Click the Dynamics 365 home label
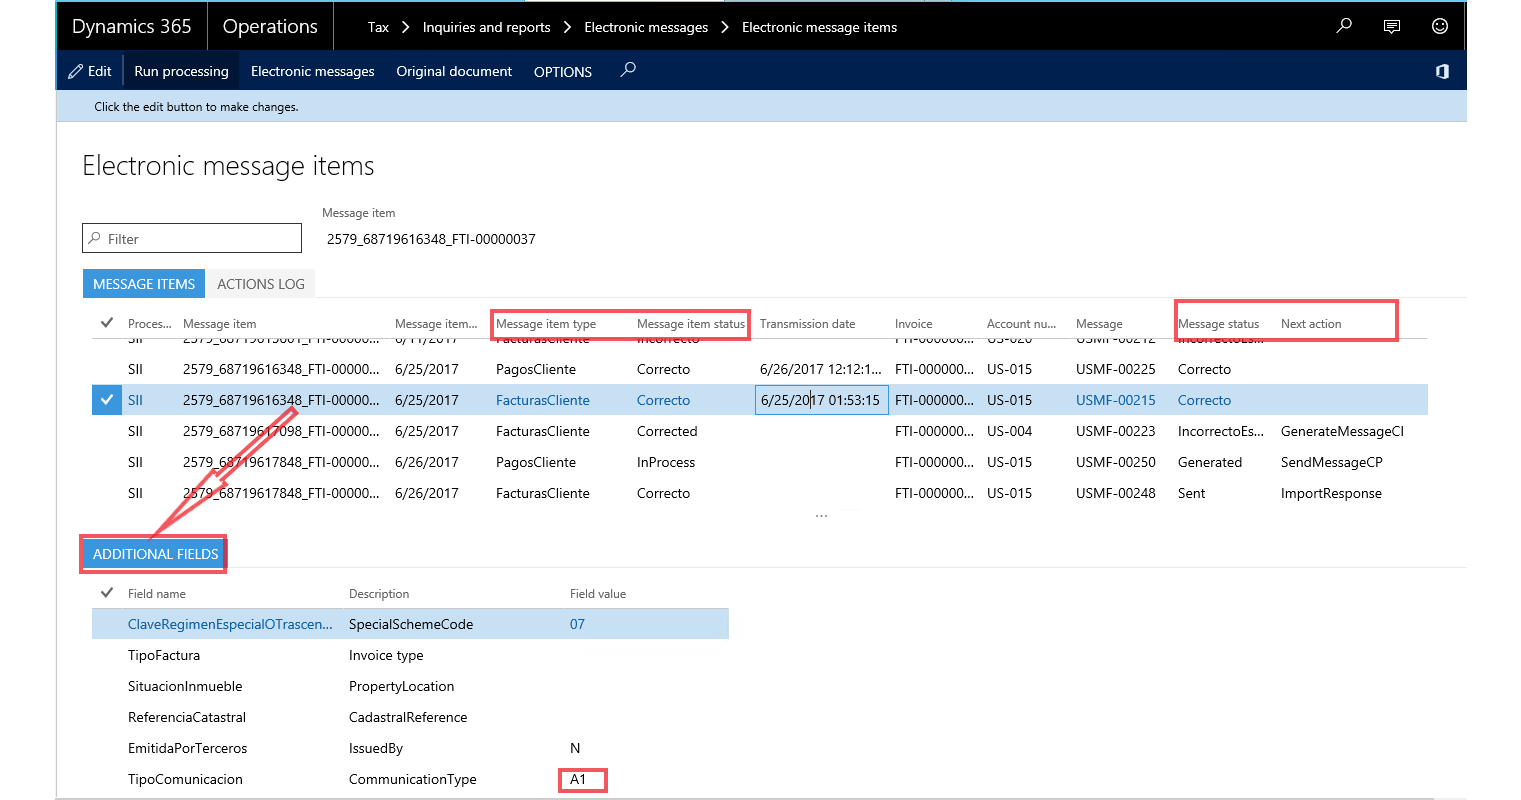 tap(132, 27)
